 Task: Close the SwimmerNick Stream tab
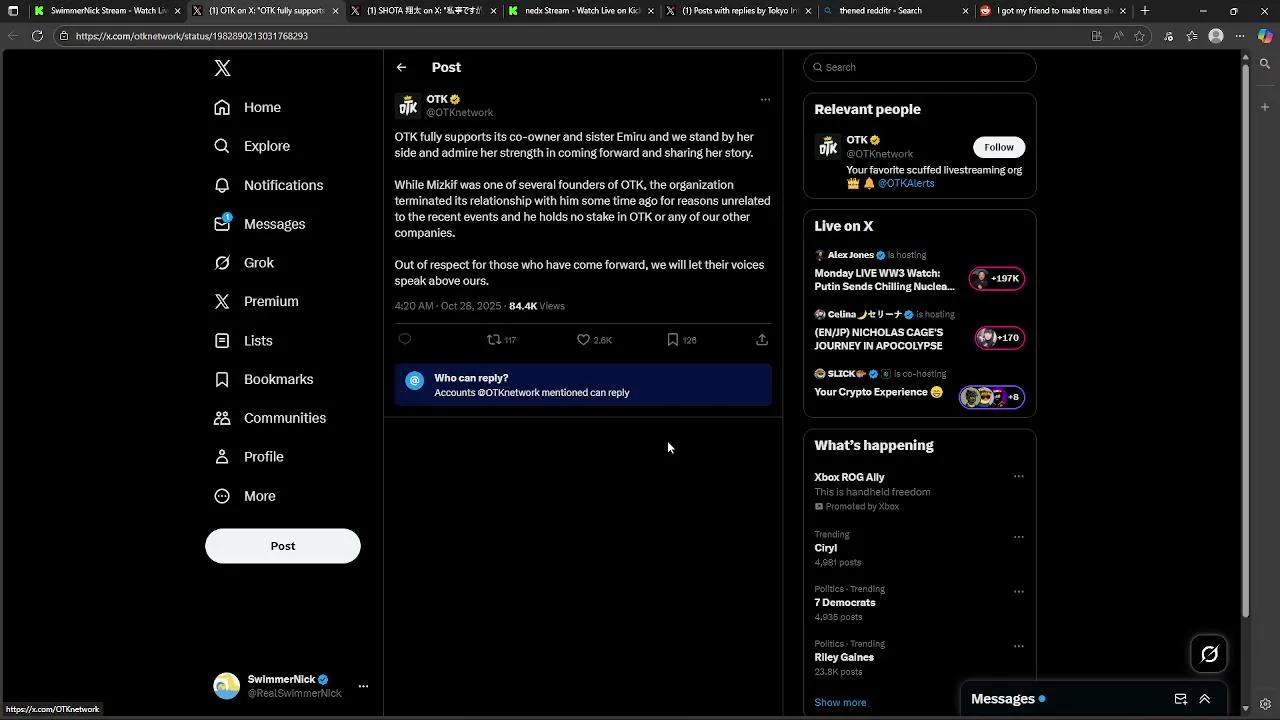(x=177, y=11)
